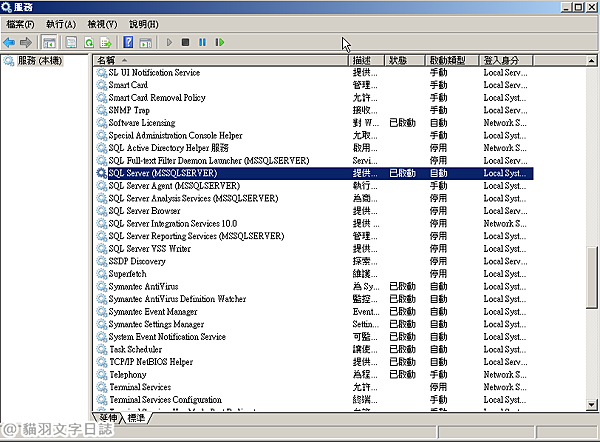600x442 pixels.
Task: Switch to the 延伸 tab
Action: click(x=107, y=417)
